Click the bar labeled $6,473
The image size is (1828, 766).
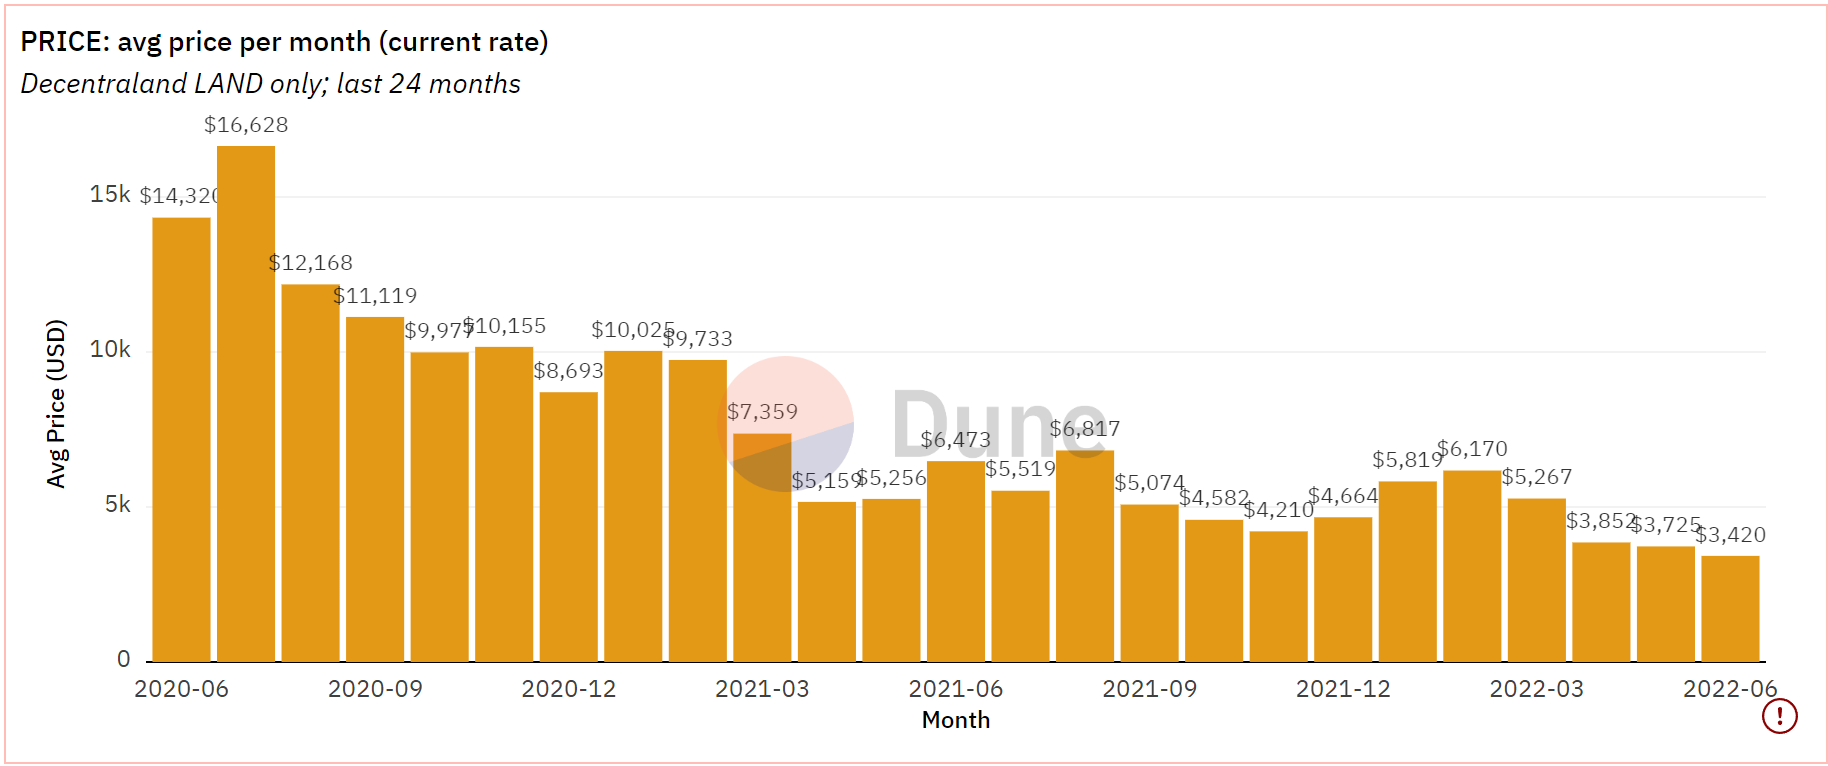955,560
